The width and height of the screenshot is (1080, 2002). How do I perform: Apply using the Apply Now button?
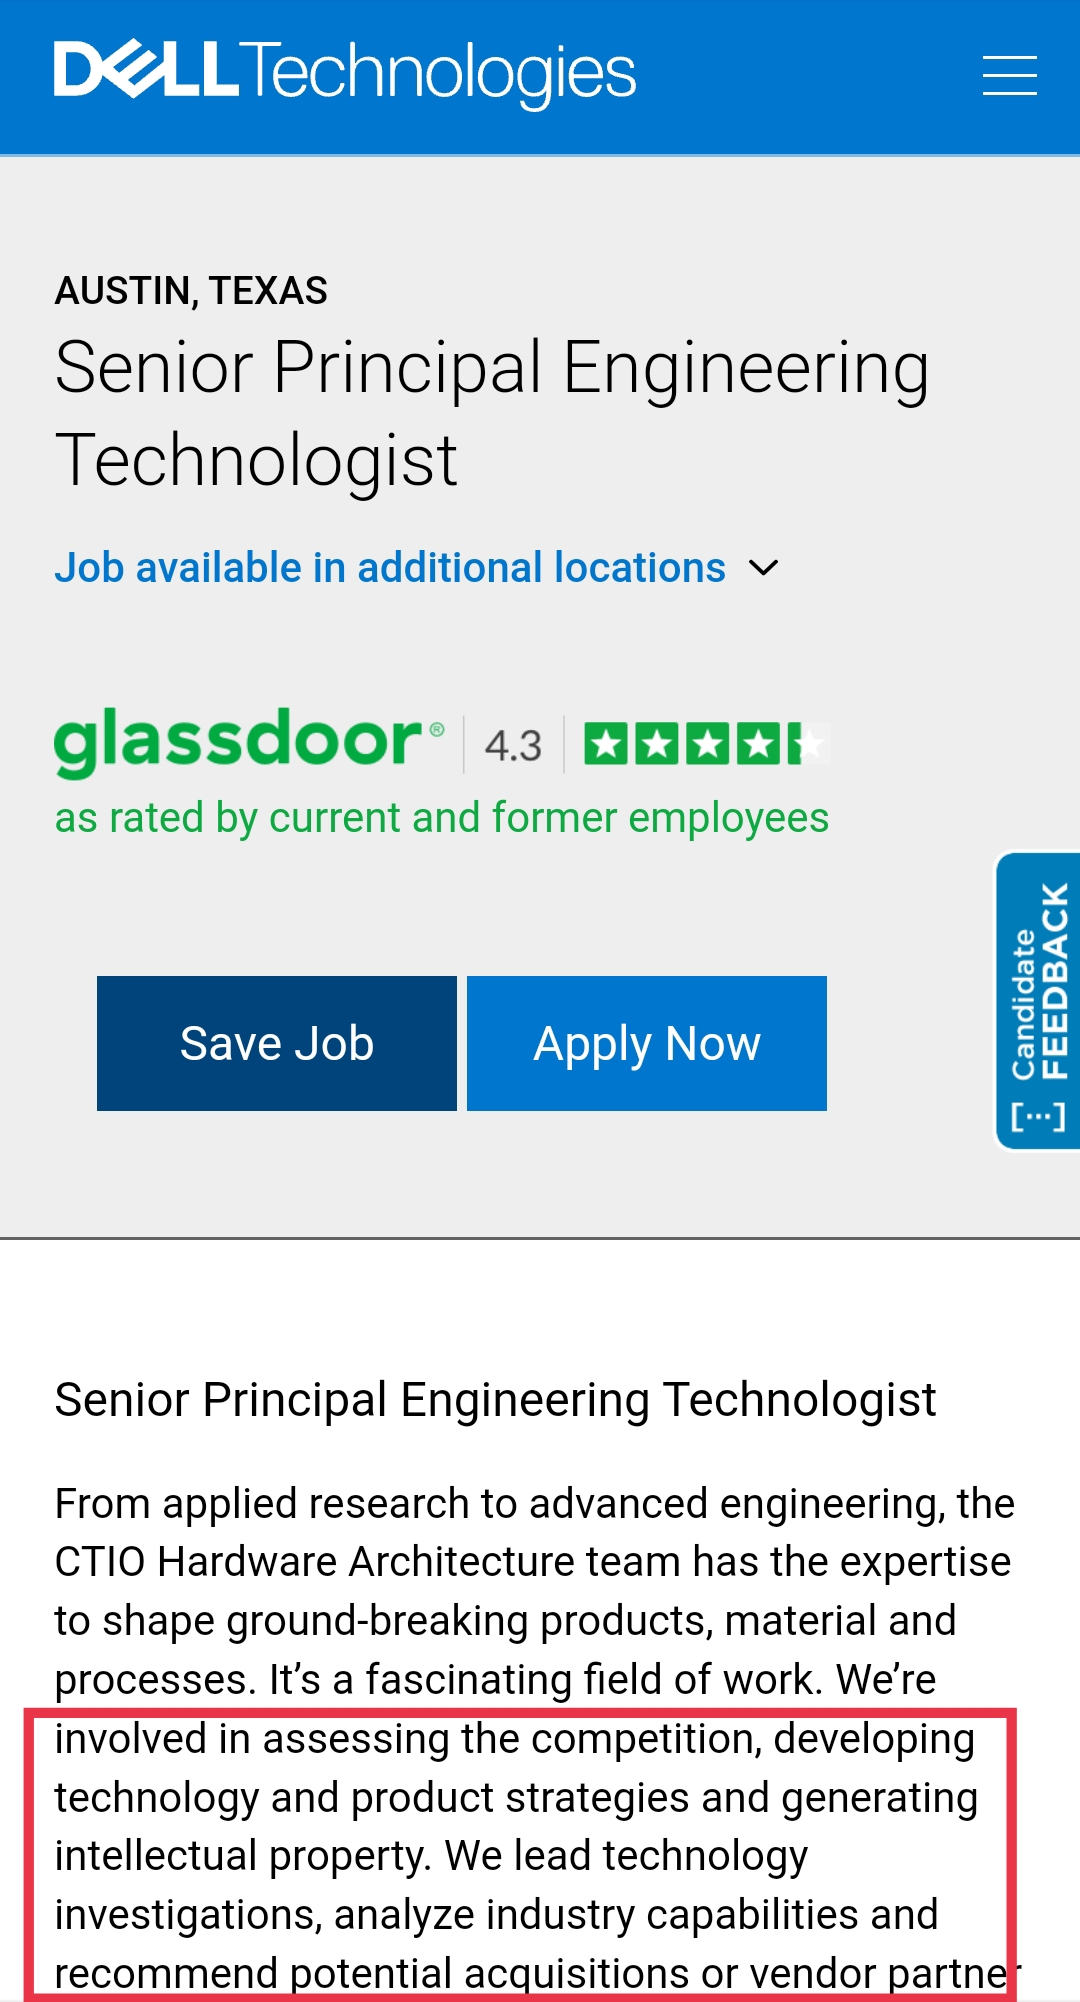[x=647, y=1043]
